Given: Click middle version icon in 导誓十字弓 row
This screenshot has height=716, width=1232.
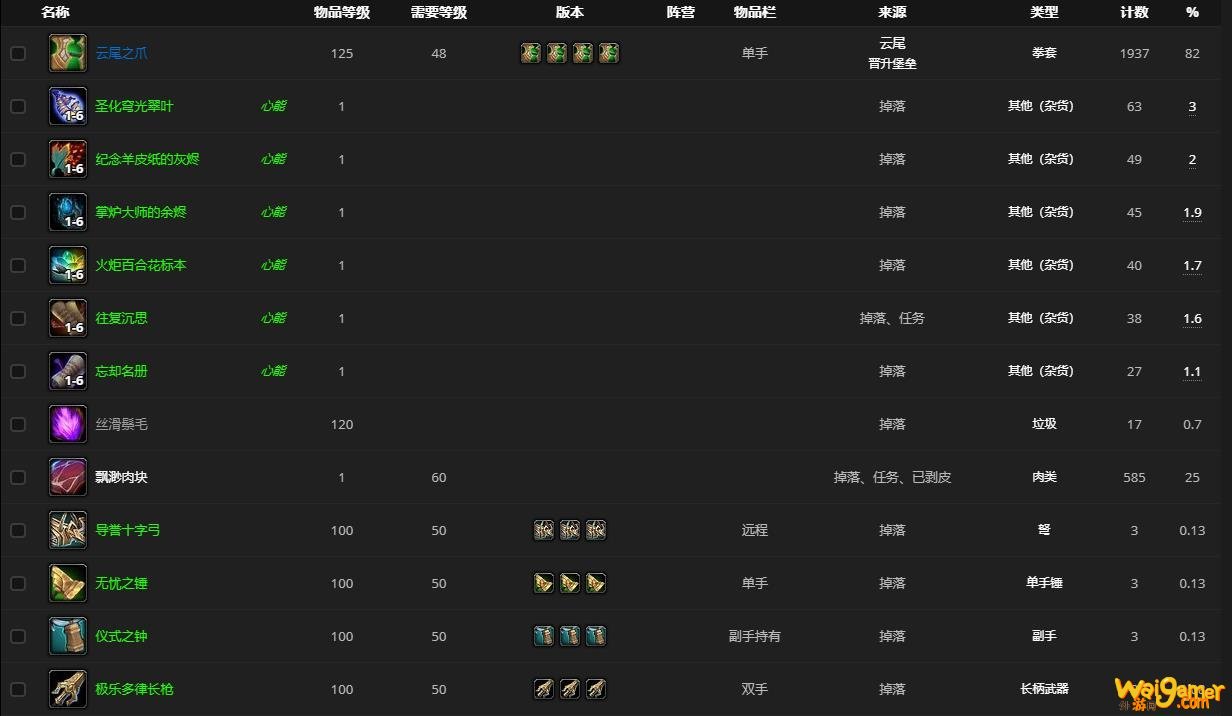Looking at the screenshot, I should [x=570, y=530].
